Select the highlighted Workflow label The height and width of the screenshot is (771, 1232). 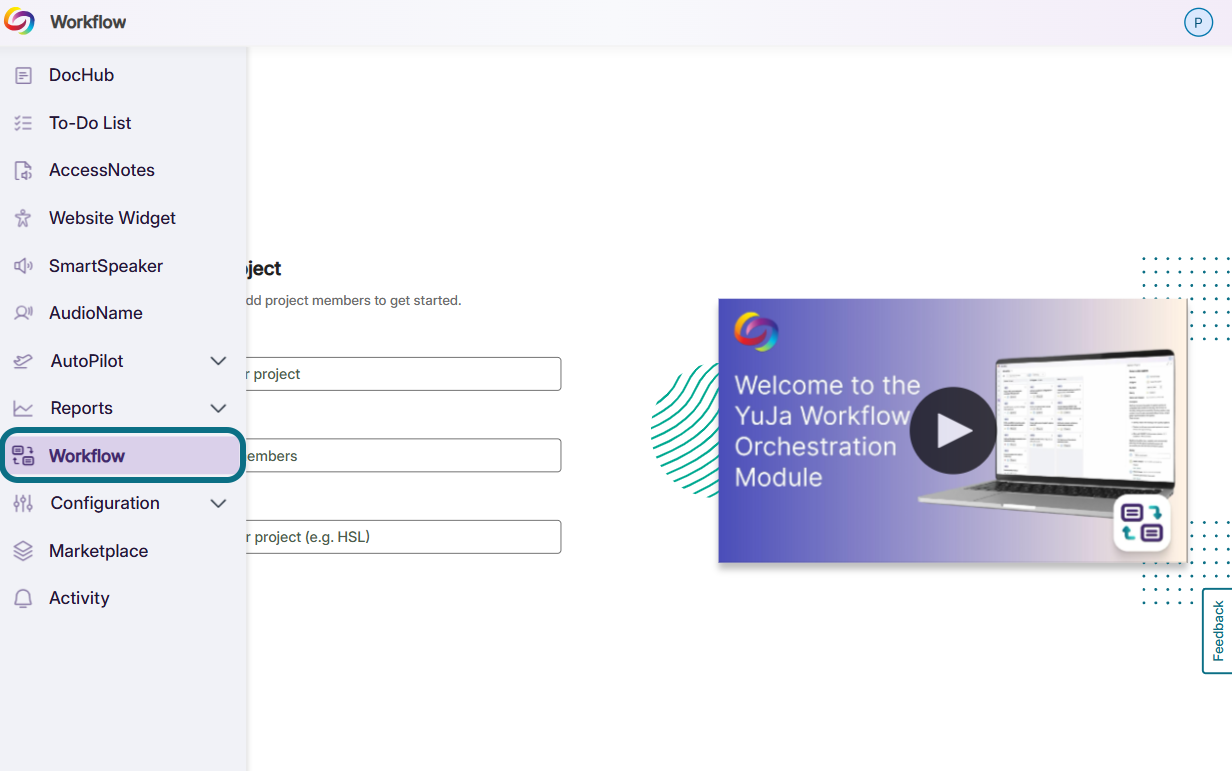point(87,456)
